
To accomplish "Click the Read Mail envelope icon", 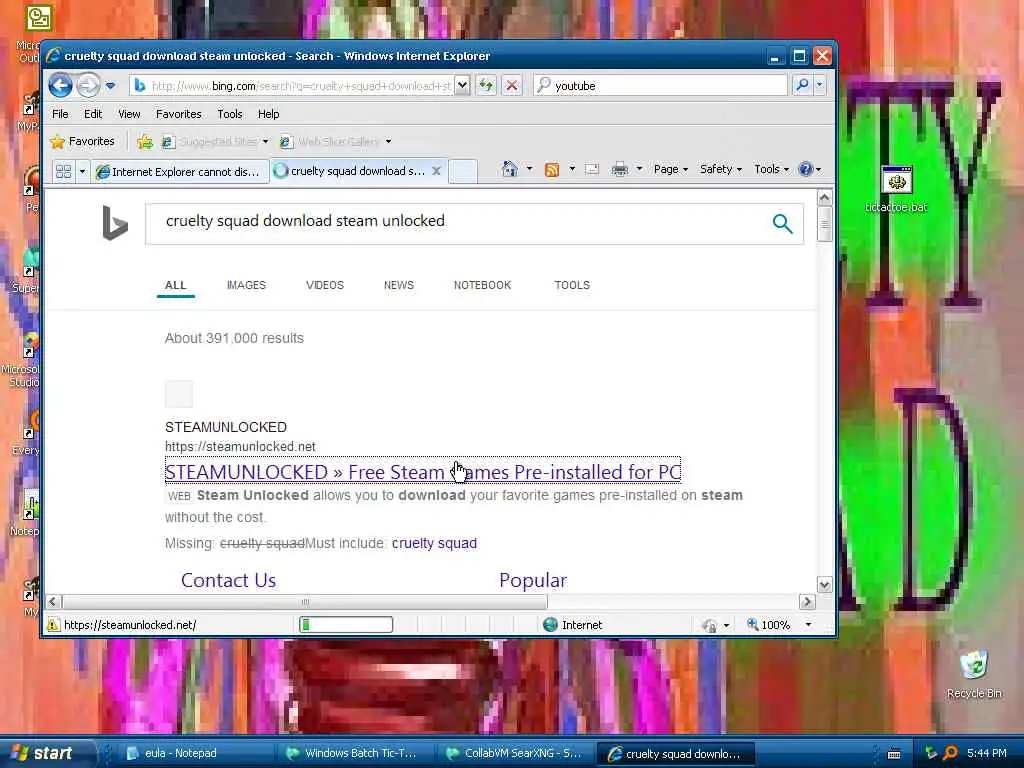I will point(592,170).
